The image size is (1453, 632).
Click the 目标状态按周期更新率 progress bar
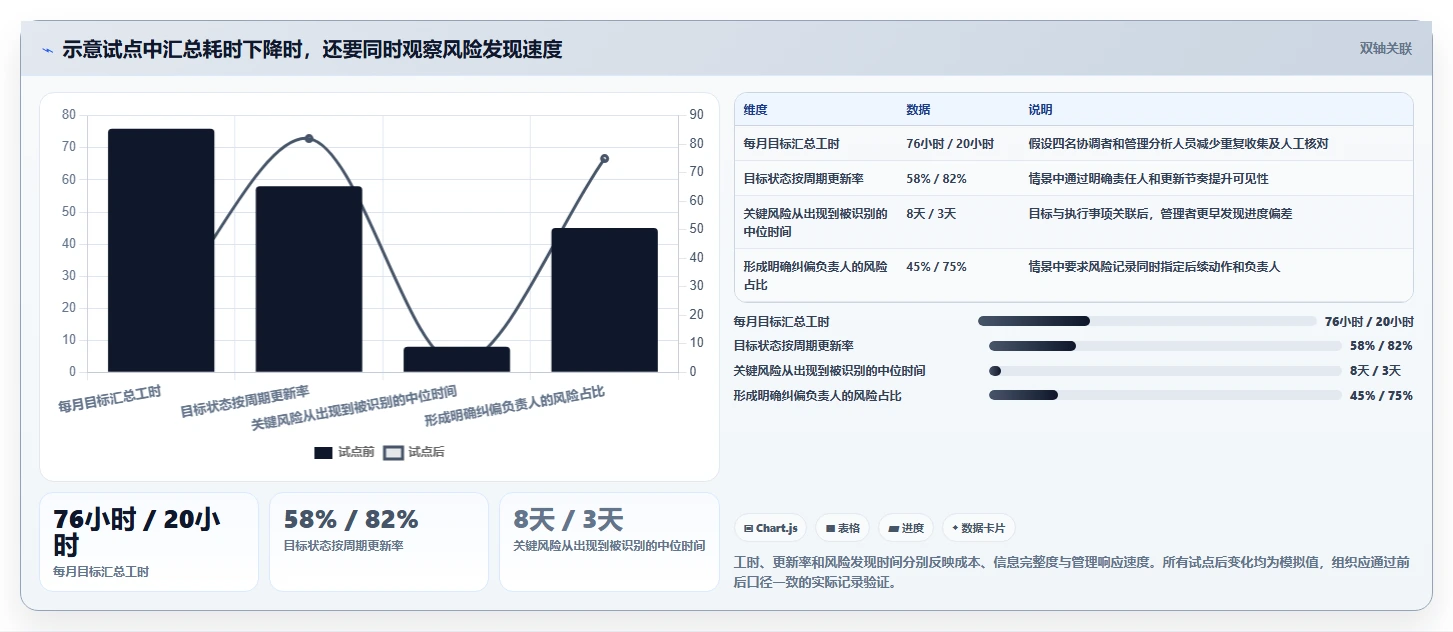coord(1165,346)
